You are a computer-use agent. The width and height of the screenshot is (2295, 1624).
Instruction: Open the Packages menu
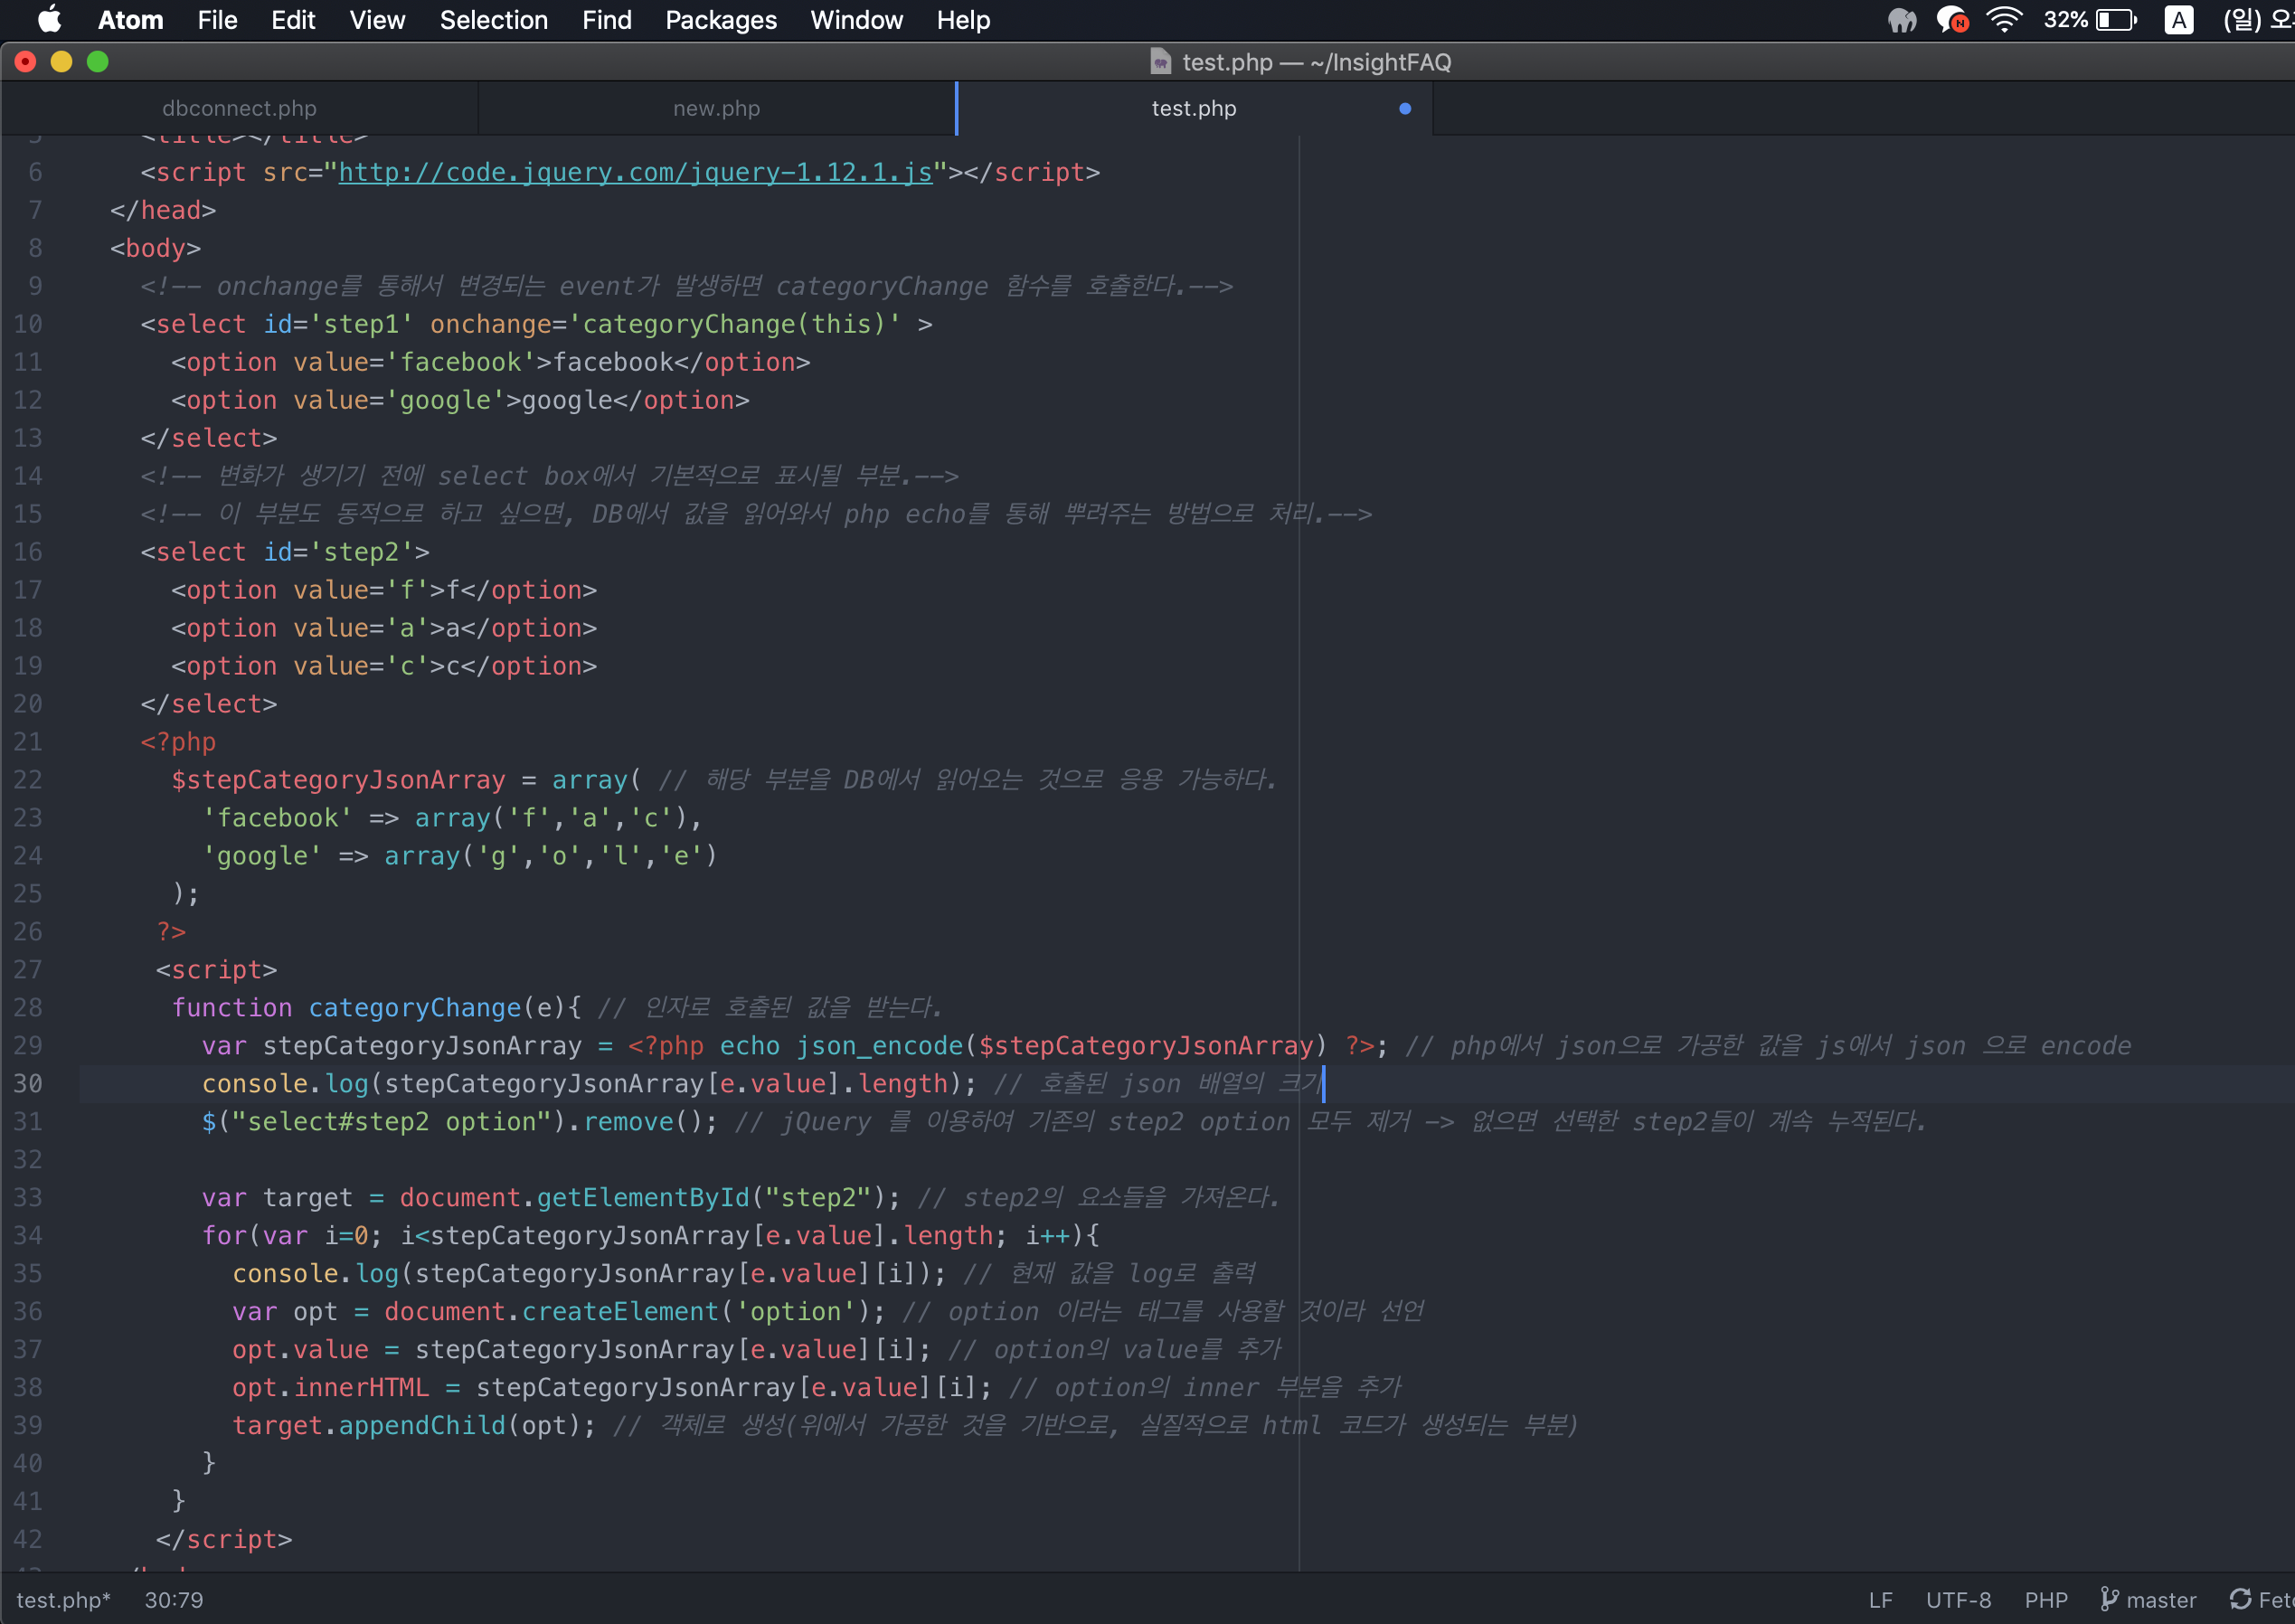[x=720, y=20]
